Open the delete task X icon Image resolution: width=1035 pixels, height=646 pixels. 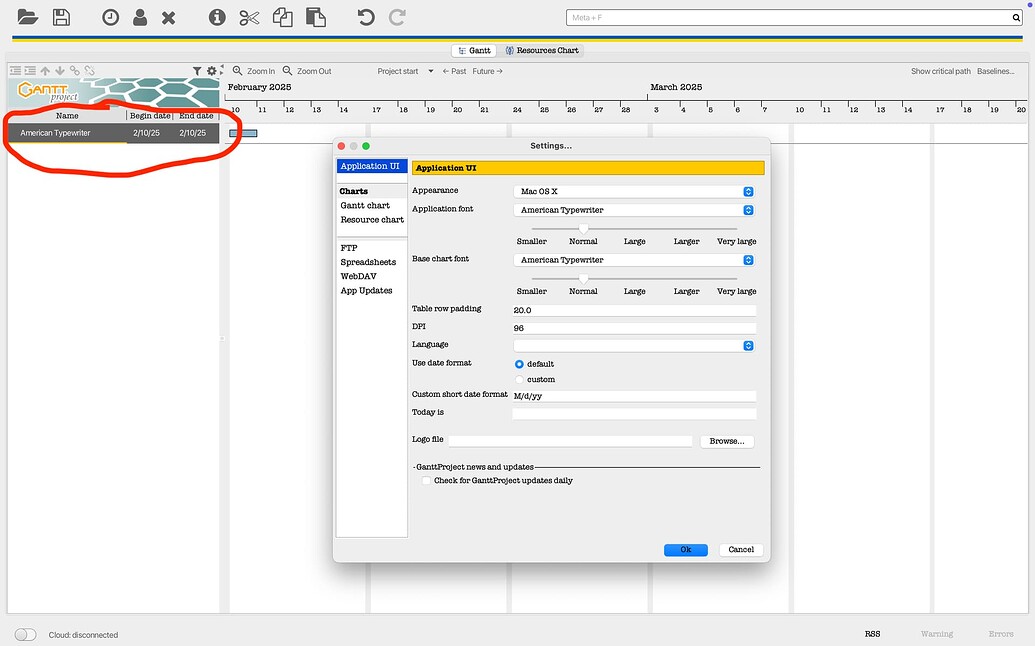168,16
